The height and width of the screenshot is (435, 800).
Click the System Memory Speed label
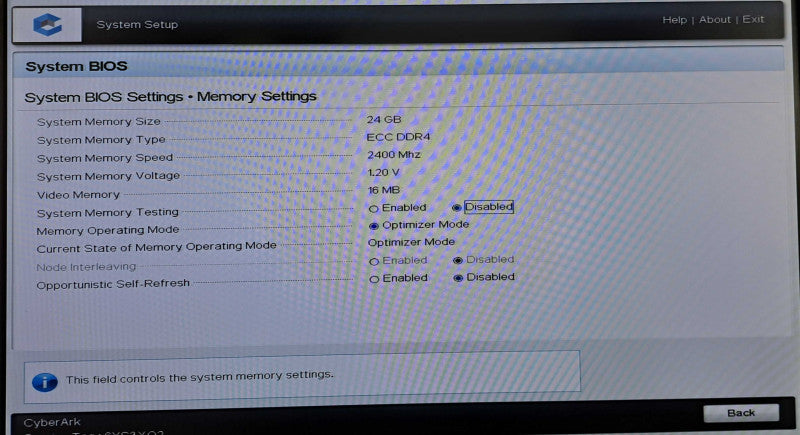105,158
